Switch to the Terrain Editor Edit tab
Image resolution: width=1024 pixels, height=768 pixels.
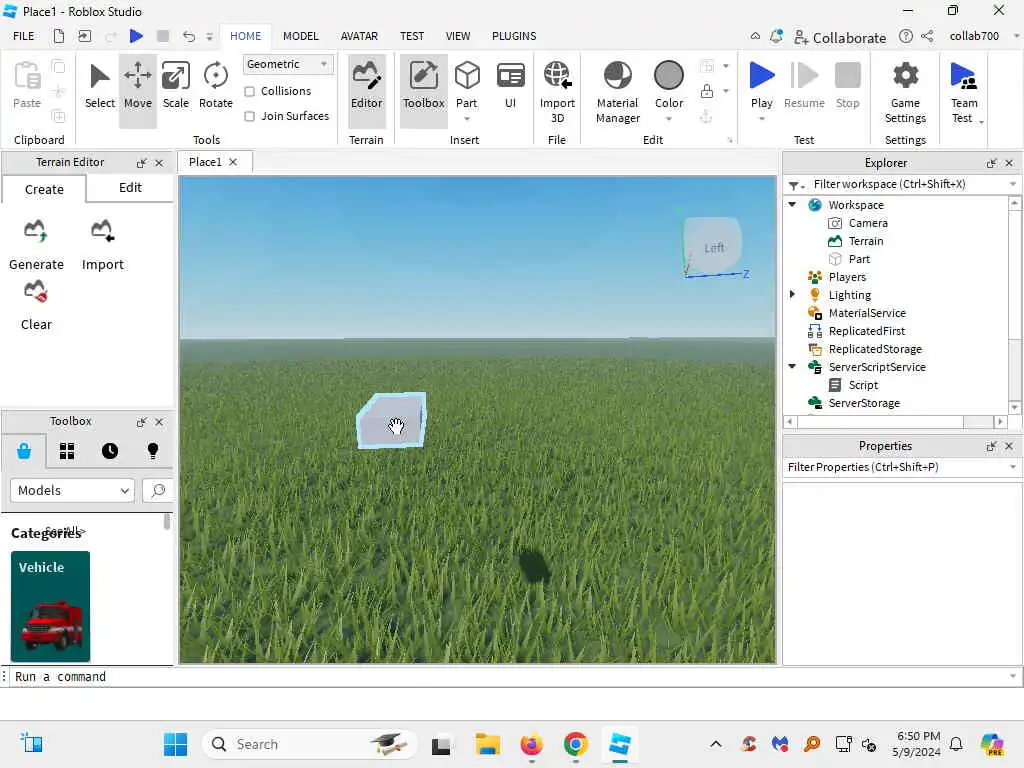(130, 188)
